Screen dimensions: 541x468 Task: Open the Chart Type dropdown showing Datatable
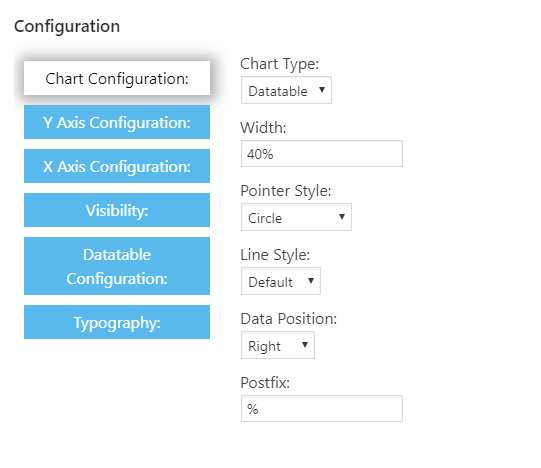pos(286,90)
